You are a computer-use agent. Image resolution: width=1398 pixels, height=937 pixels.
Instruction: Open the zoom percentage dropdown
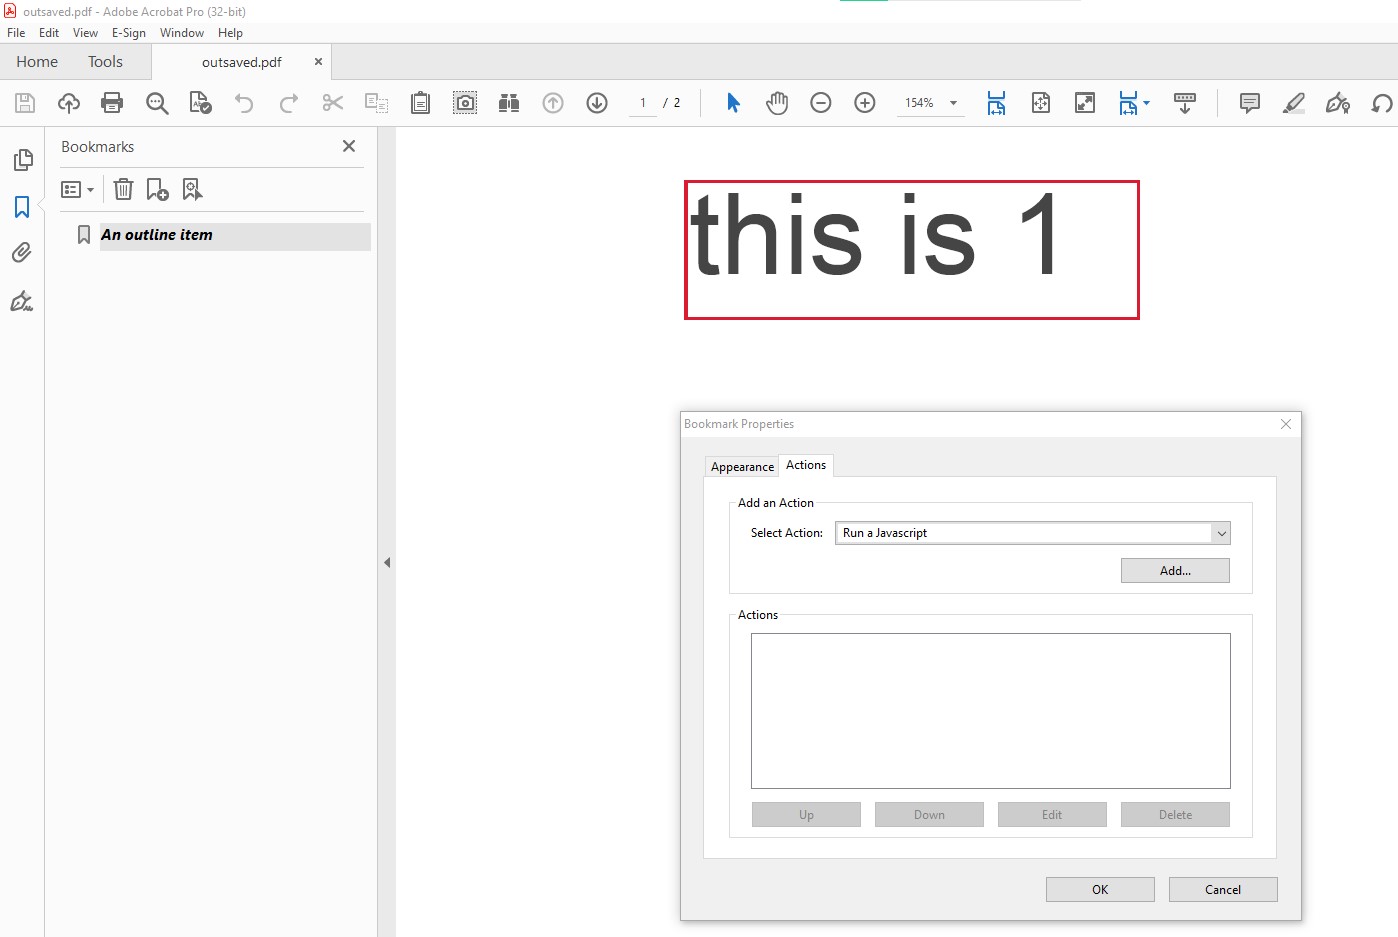pyautogui.click(x=952, y=103)
